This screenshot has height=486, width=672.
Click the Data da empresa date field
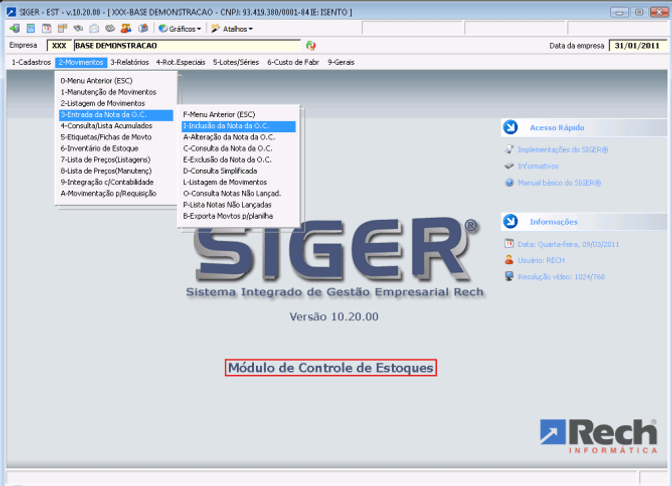pyautogui.click(x=637, y=45)
